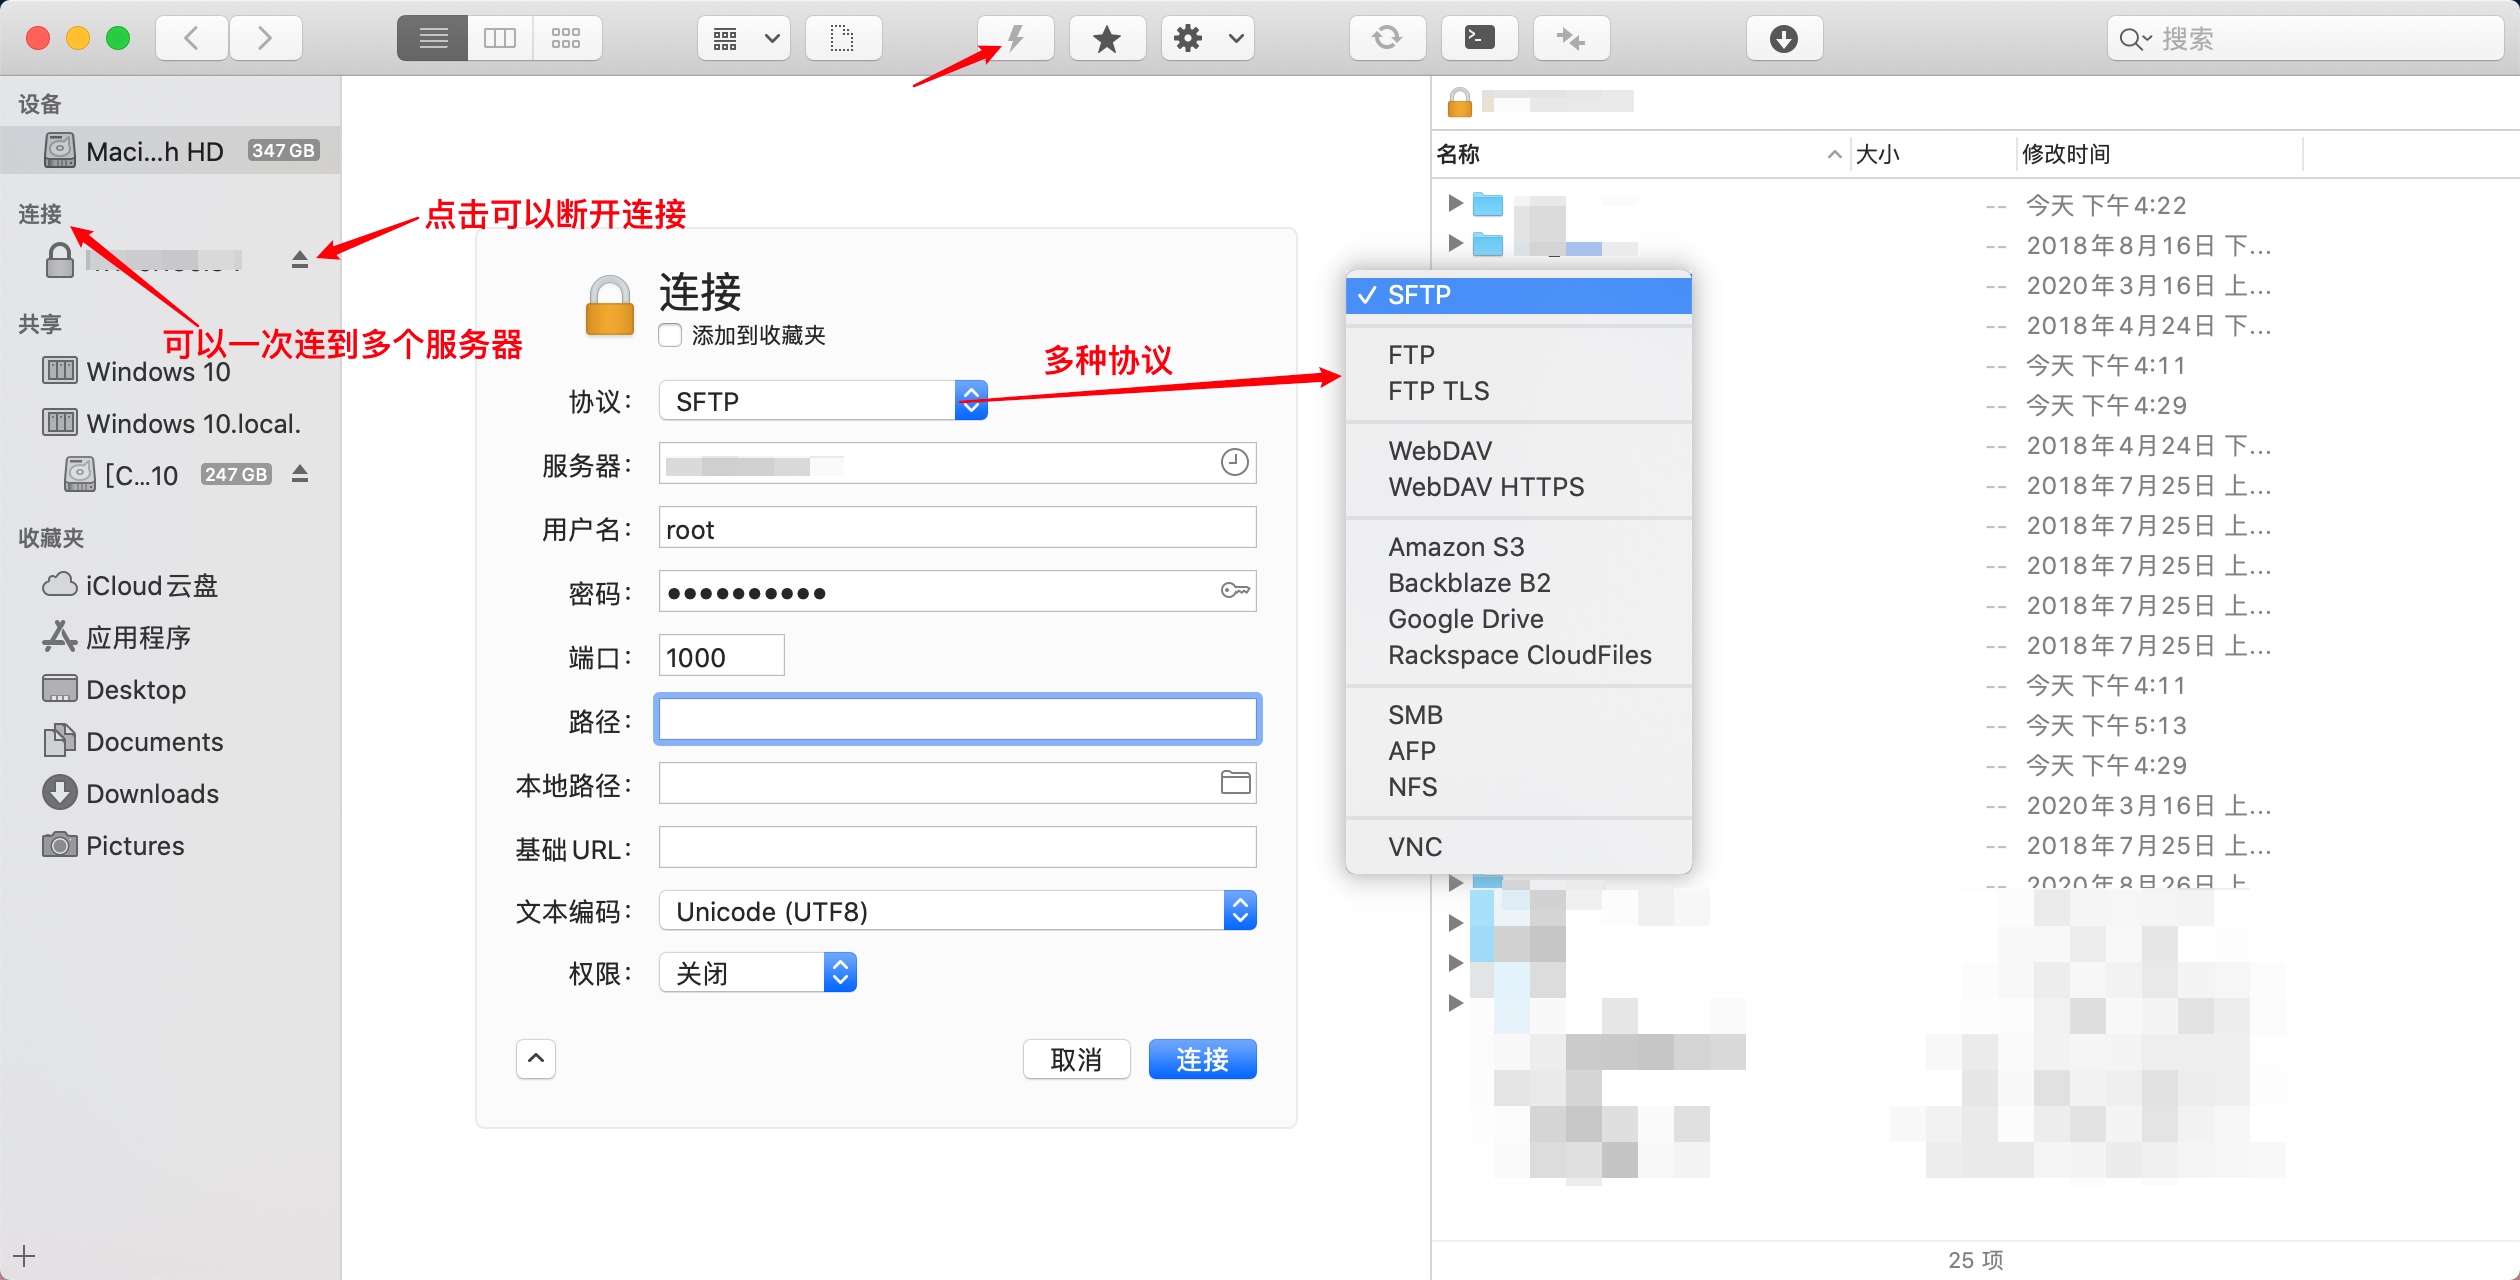The width and height of the screenshot is (2520, 1280).
Task: Expand the 协议 protocol selector dropdown
Action: [x=974, y=402]
